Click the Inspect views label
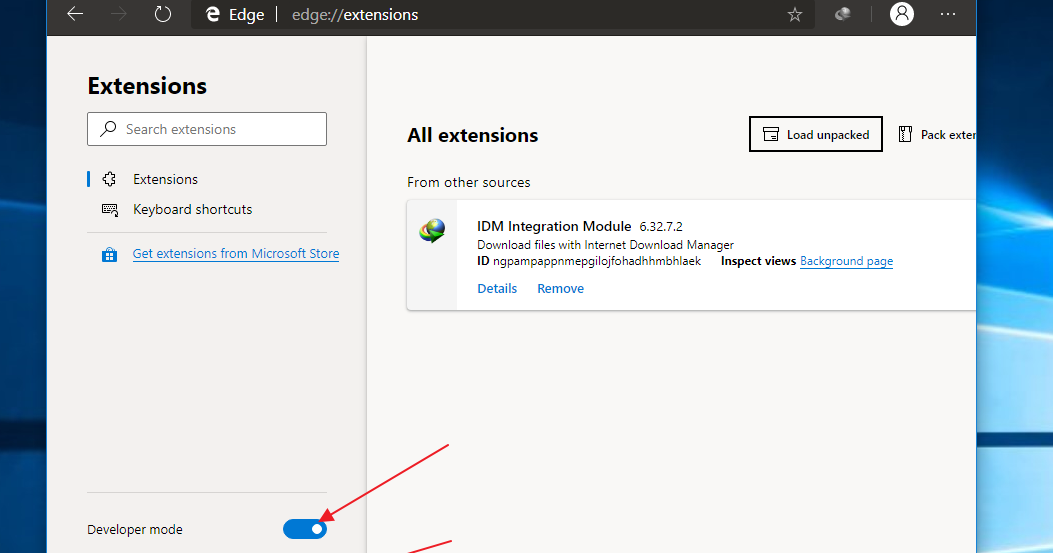Screen dimensions: 1053x553 click(x=758, y=261)
